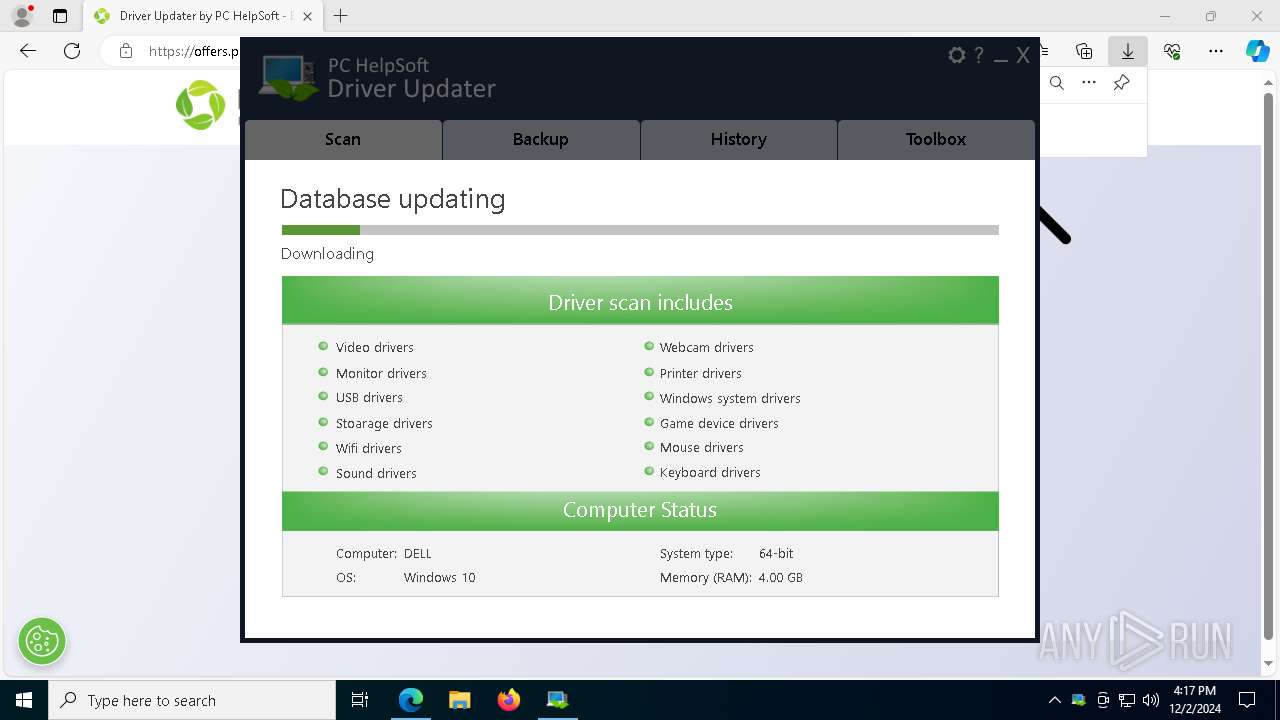Click the 'Mouse drivers' list item
The image size is (1280, 720).
701,447
